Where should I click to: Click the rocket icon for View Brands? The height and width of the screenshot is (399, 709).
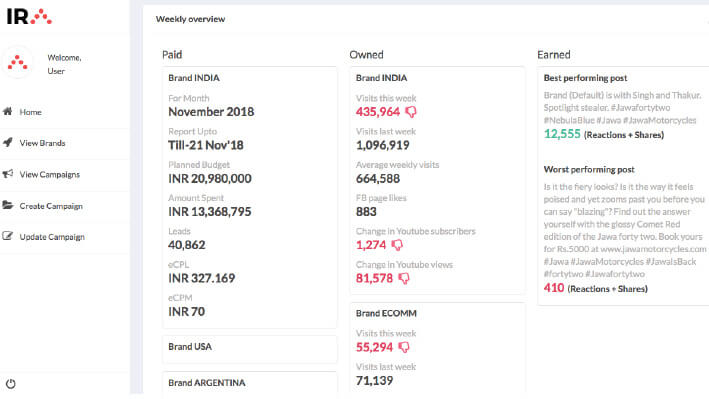coord(8,142)
